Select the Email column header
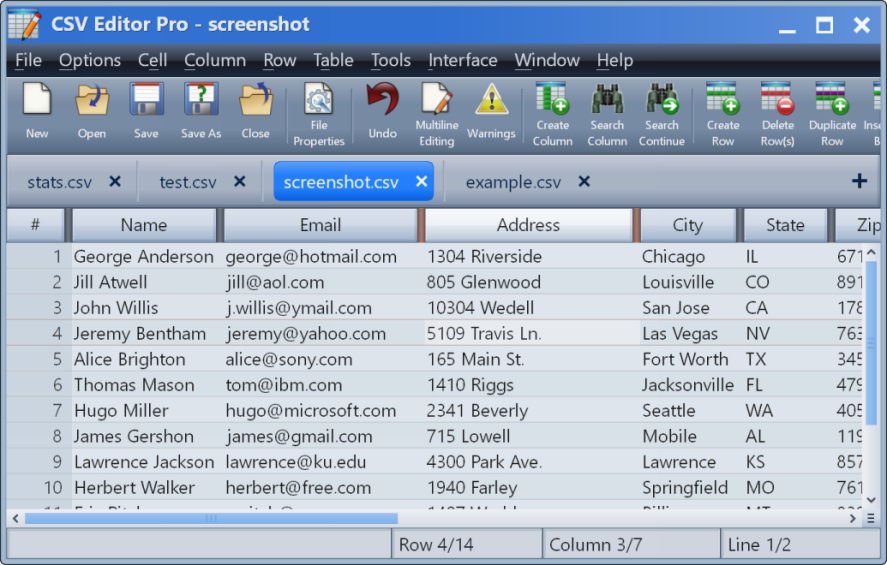Viewport: 887px width, 565px height. point(320,225)
